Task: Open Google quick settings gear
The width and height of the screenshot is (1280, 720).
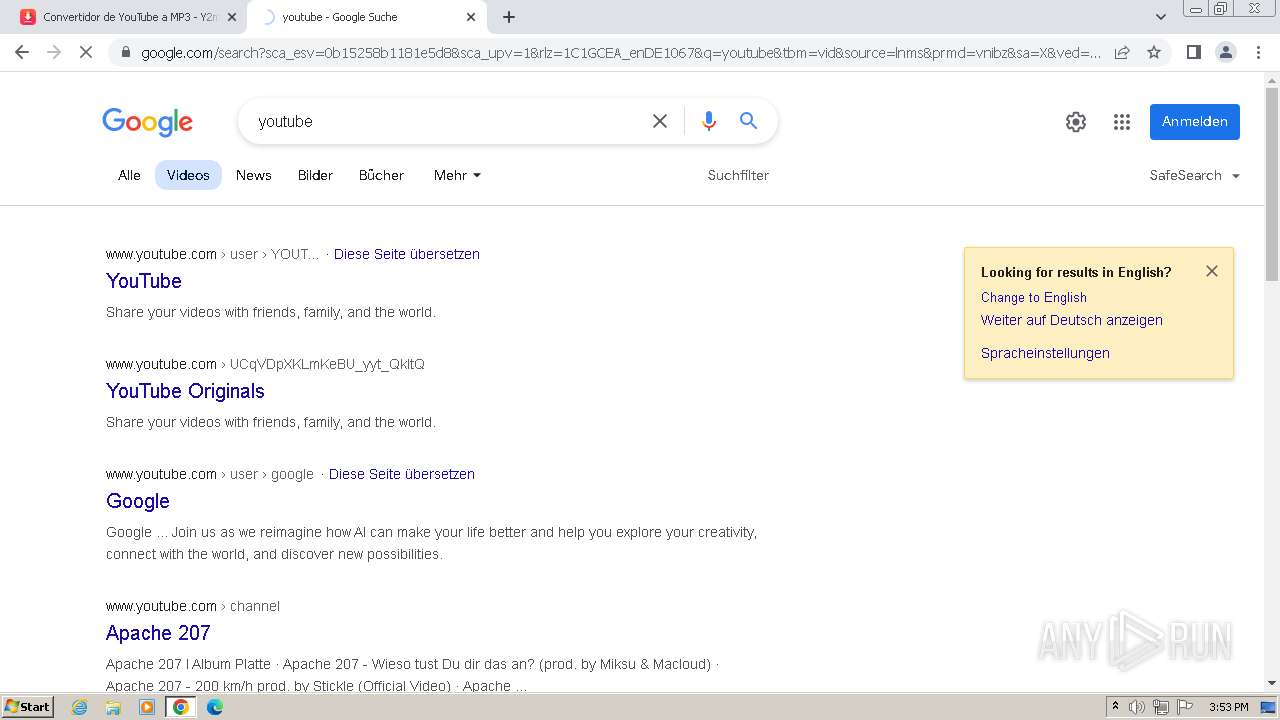Action: 1076,122
